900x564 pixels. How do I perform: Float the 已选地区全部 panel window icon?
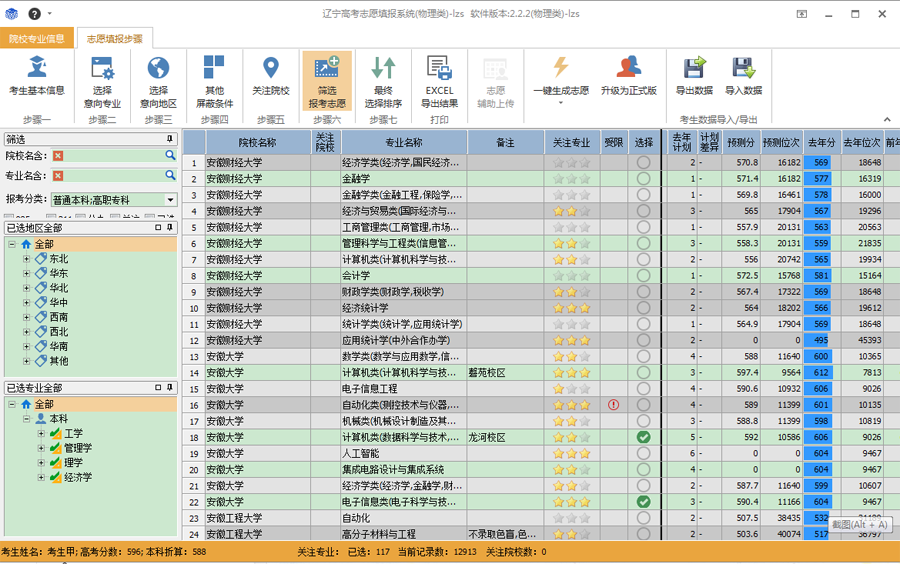coord(158,228)
